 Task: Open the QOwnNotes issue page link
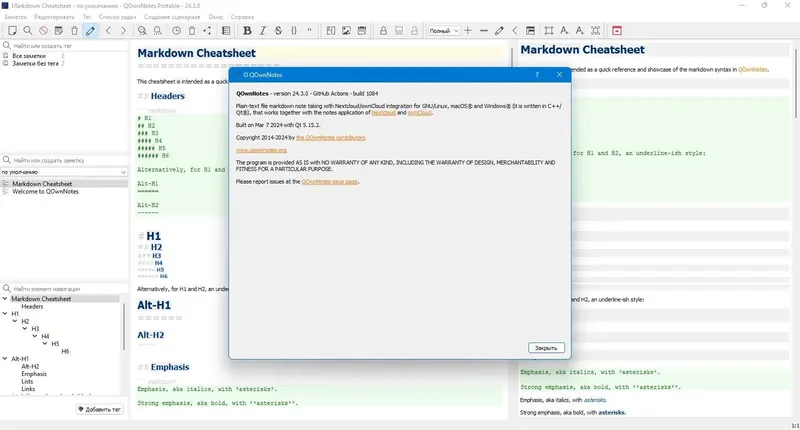coord(330,182)
